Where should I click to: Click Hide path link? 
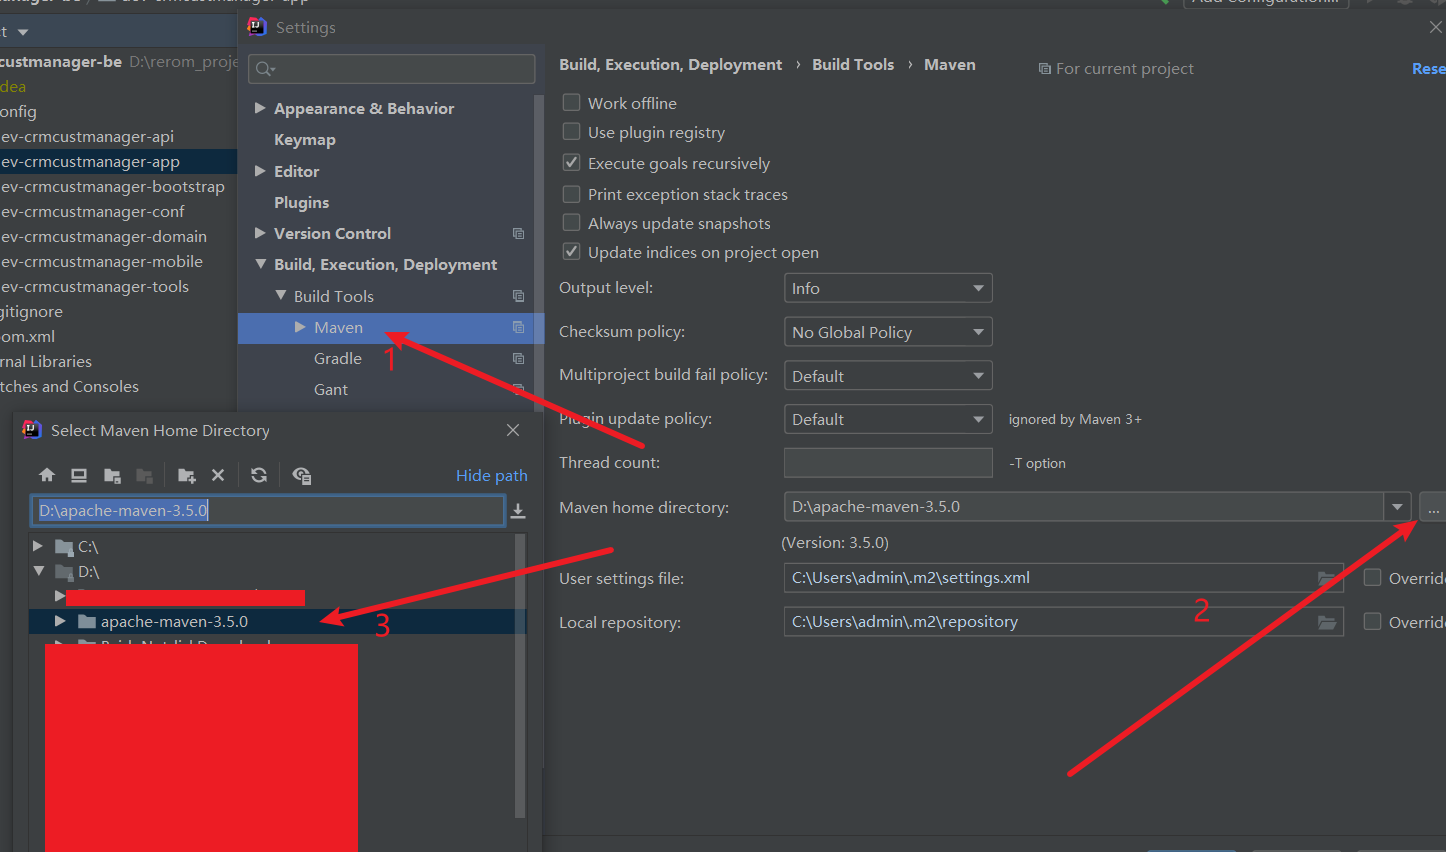pos(491,475)
